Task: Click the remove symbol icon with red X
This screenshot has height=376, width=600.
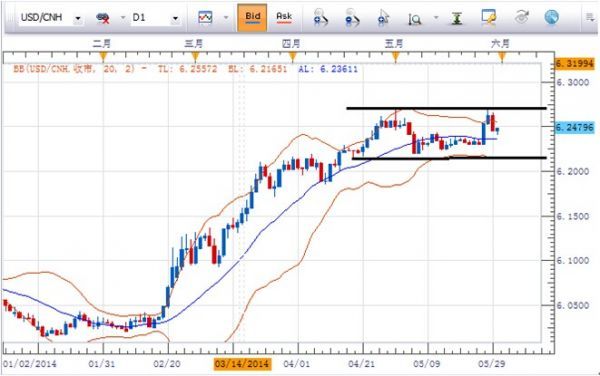Action: 103,18
